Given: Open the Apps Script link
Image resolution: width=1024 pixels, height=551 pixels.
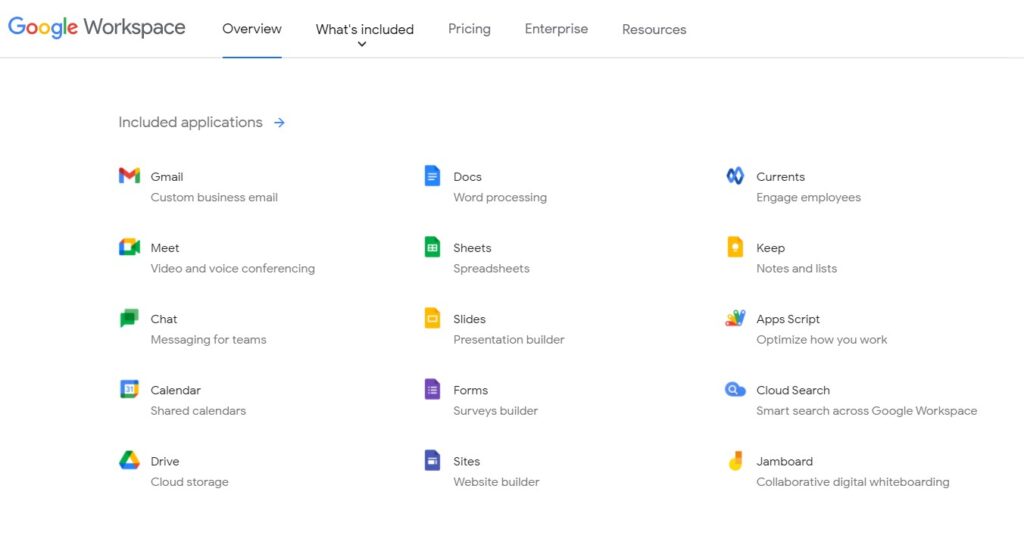Looking at the screenshot, I should (788, 319).
